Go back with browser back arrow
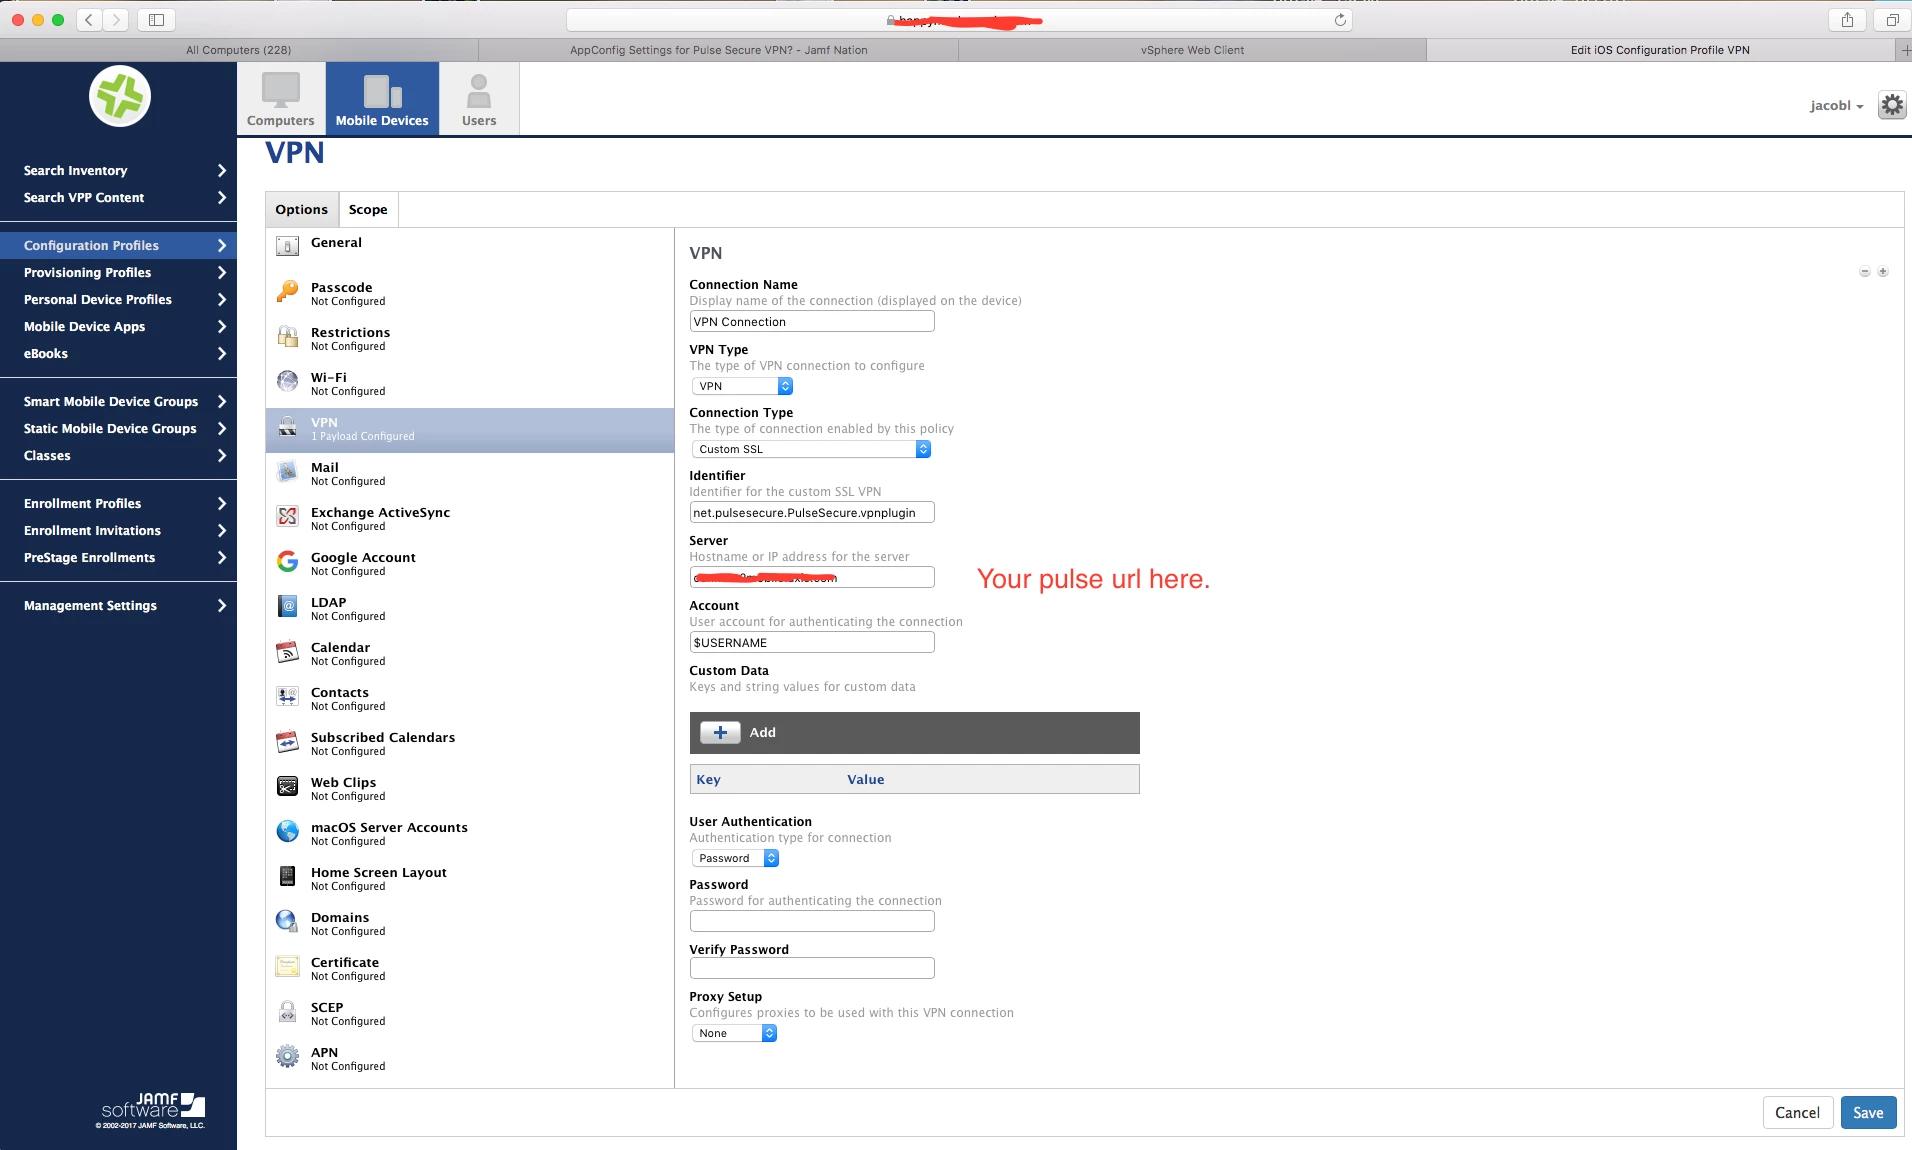 89,19
